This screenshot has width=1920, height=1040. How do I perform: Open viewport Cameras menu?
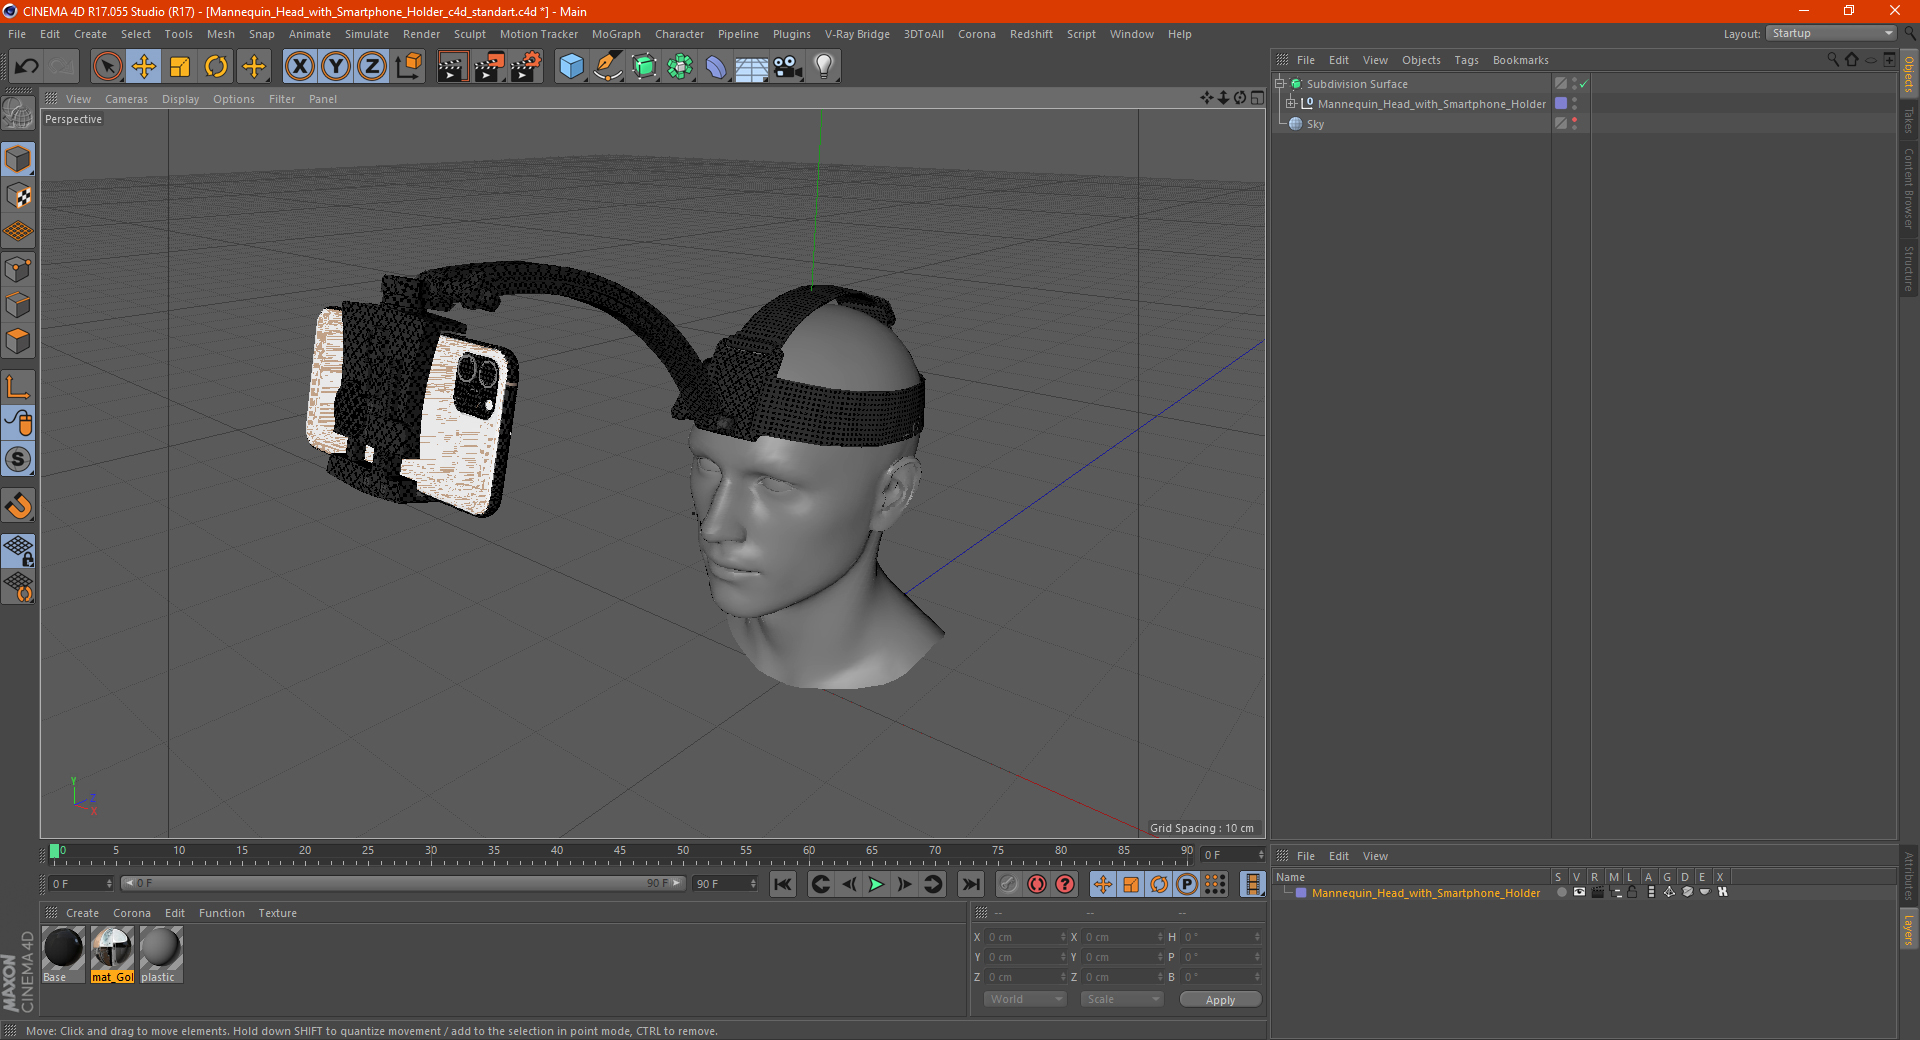point(126,99)
